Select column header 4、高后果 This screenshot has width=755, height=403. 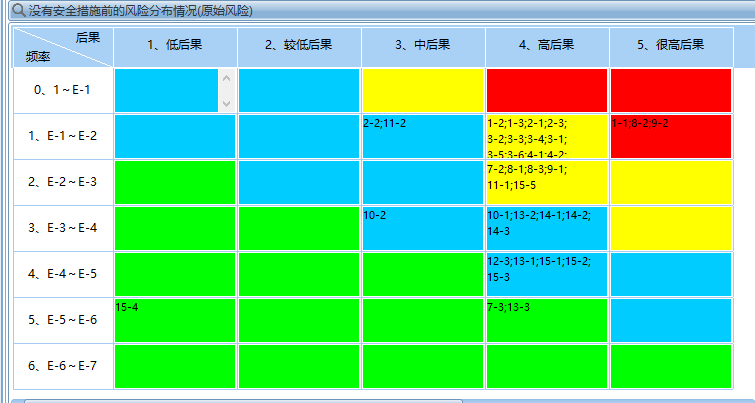[x=547, y=47]
